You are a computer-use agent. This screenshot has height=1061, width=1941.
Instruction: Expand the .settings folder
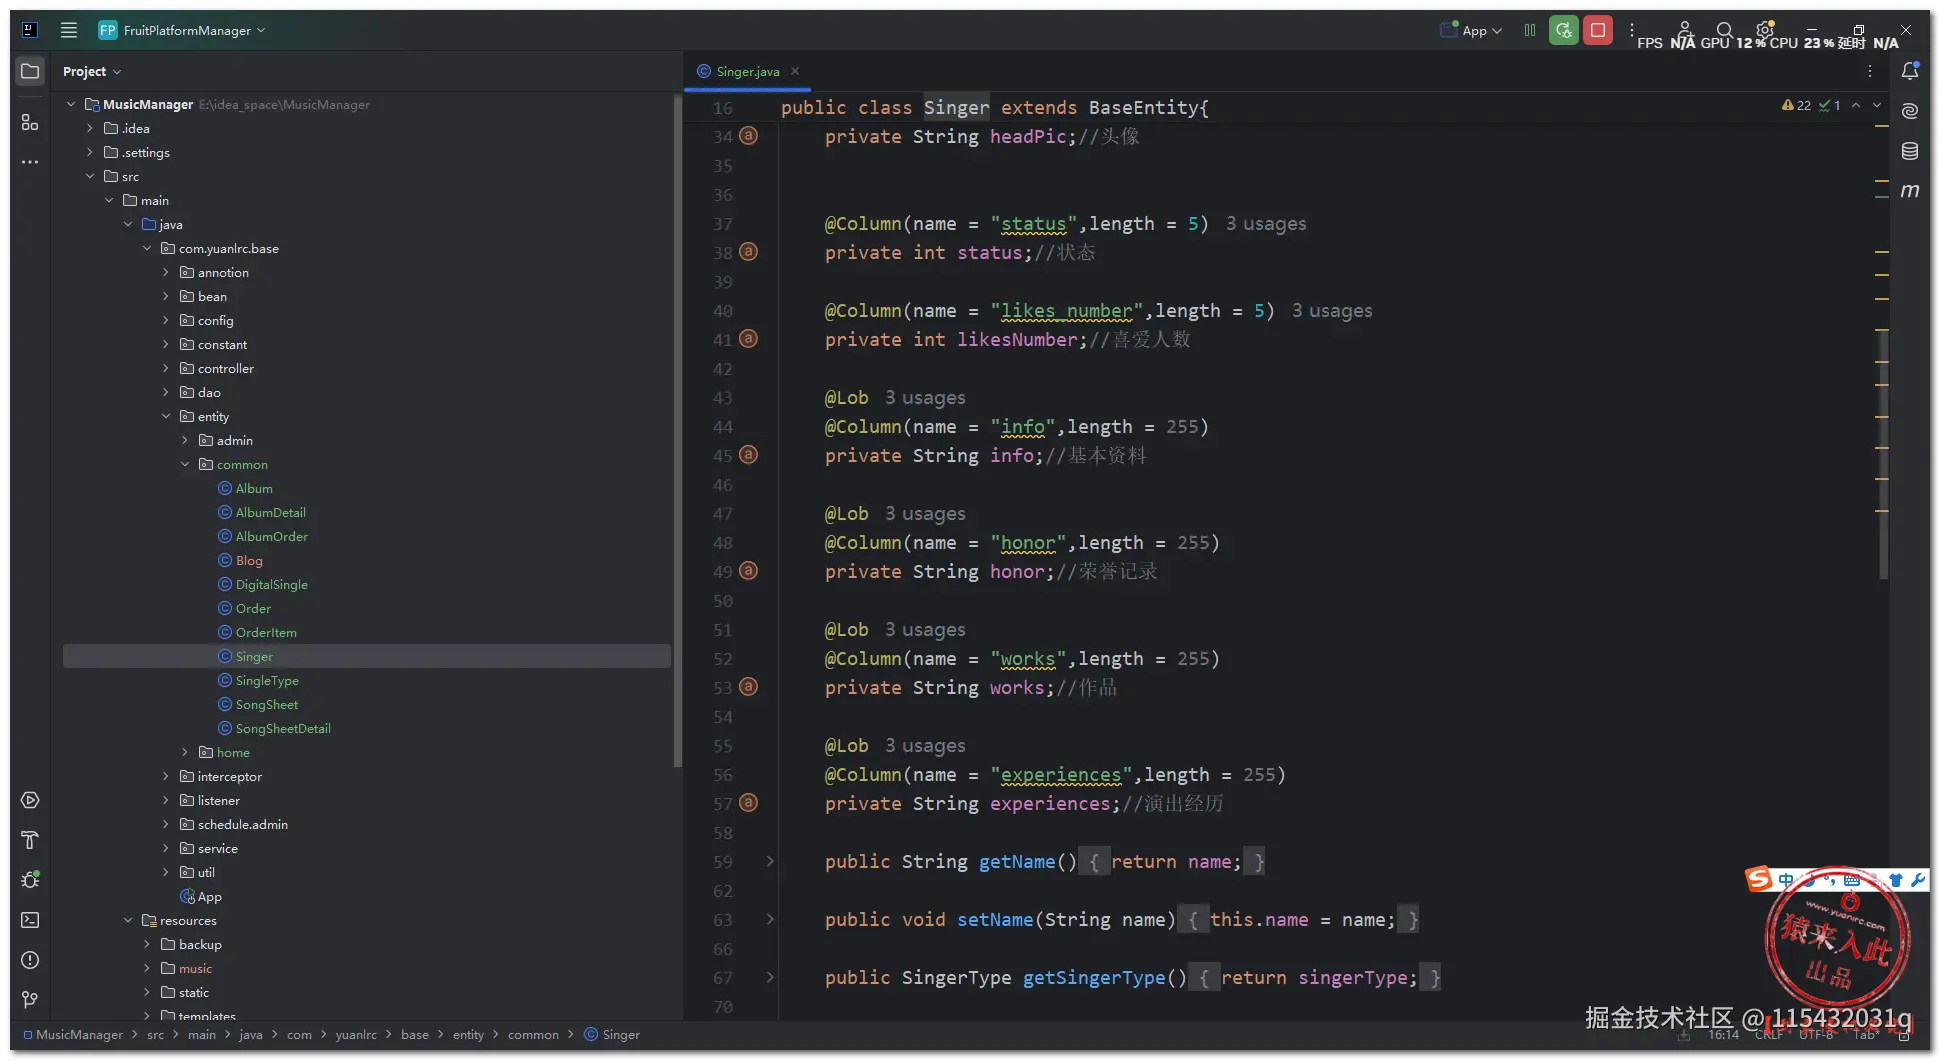click(x=90, y=152)
